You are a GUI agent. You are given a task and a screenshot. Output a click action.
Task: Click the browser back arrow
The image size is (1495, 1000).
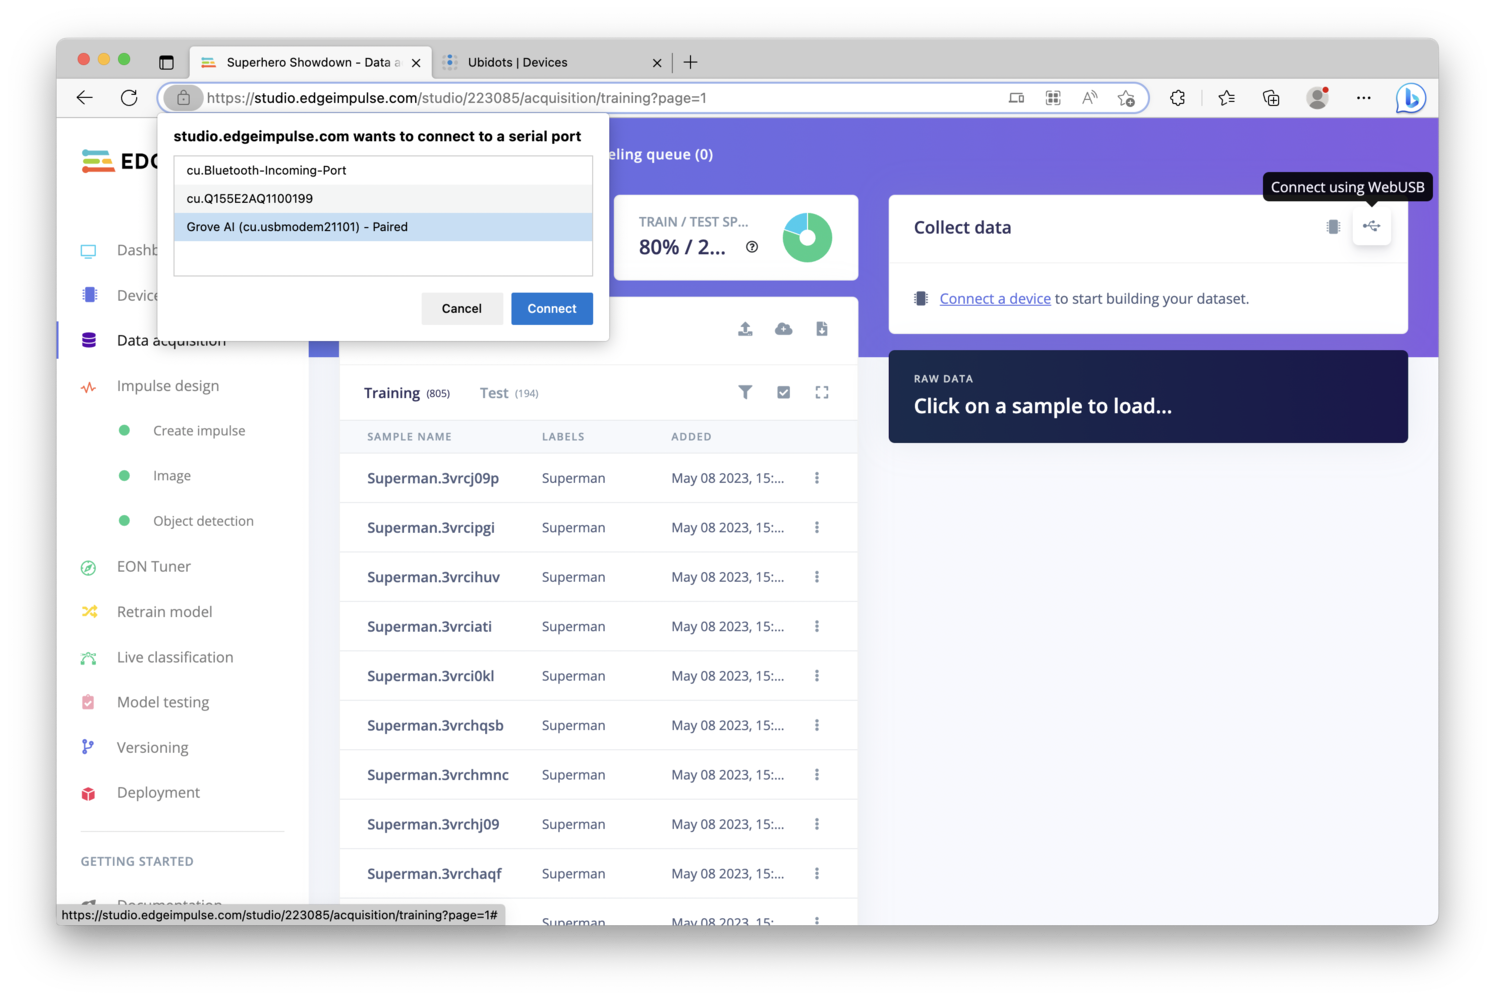pos(85,98)
